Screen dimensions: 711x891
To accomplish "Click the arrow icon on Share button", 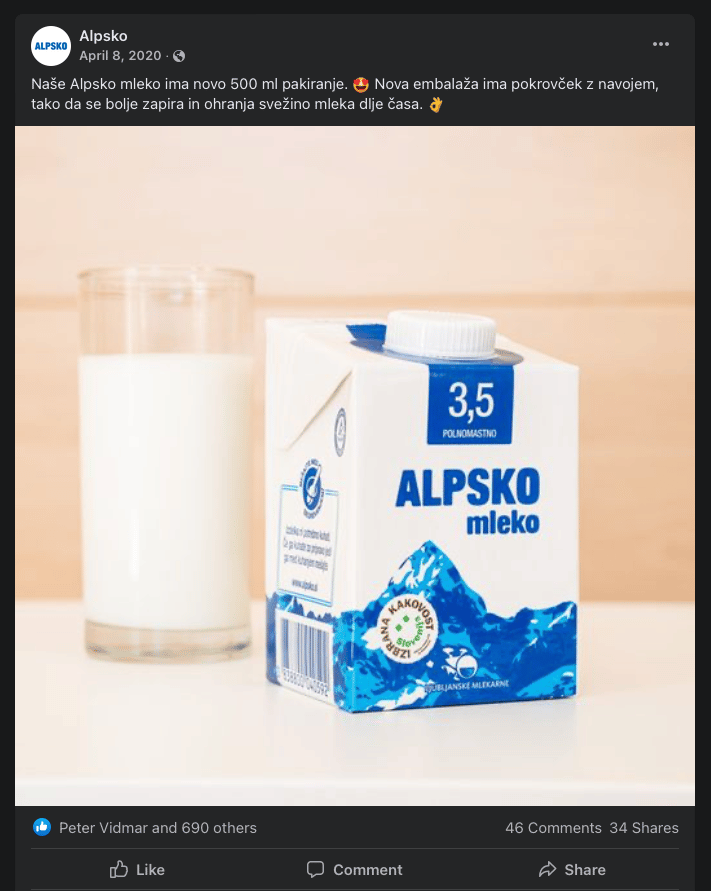I will pos(547,869).
